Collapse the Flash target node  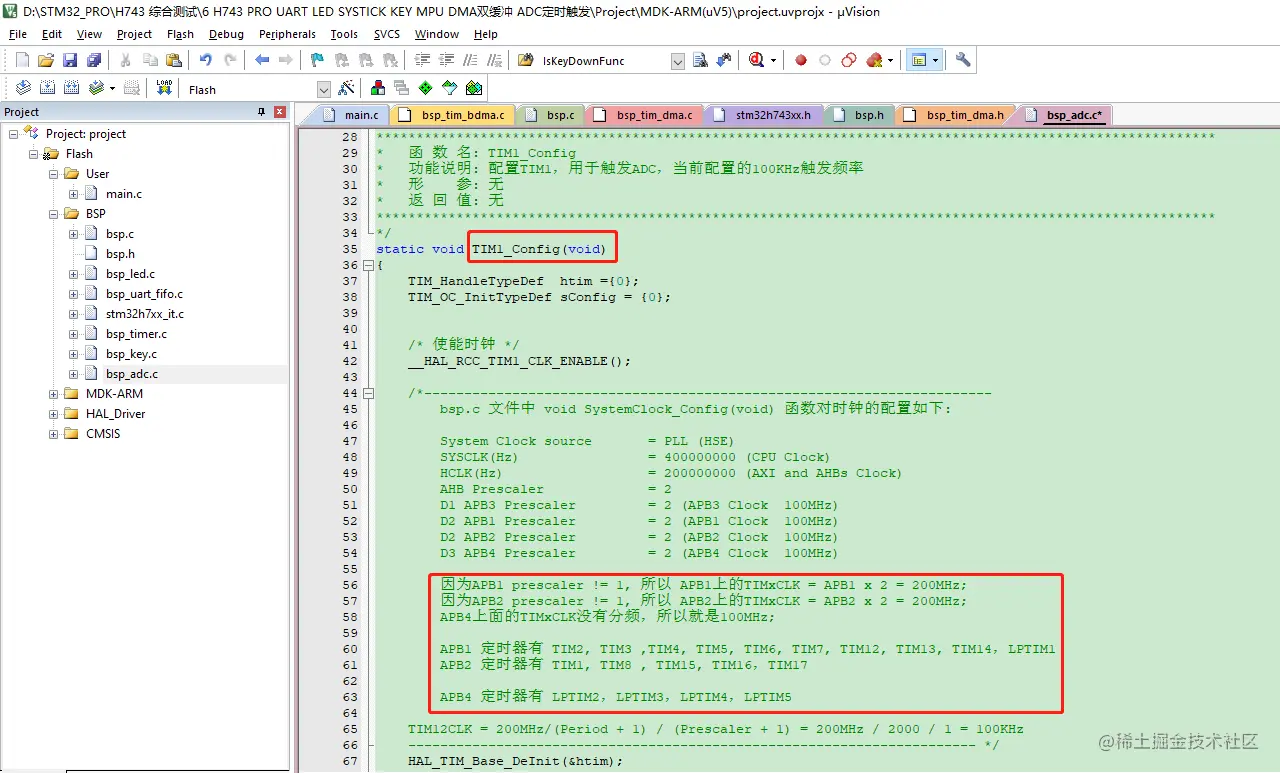click(x=33, y=154)
